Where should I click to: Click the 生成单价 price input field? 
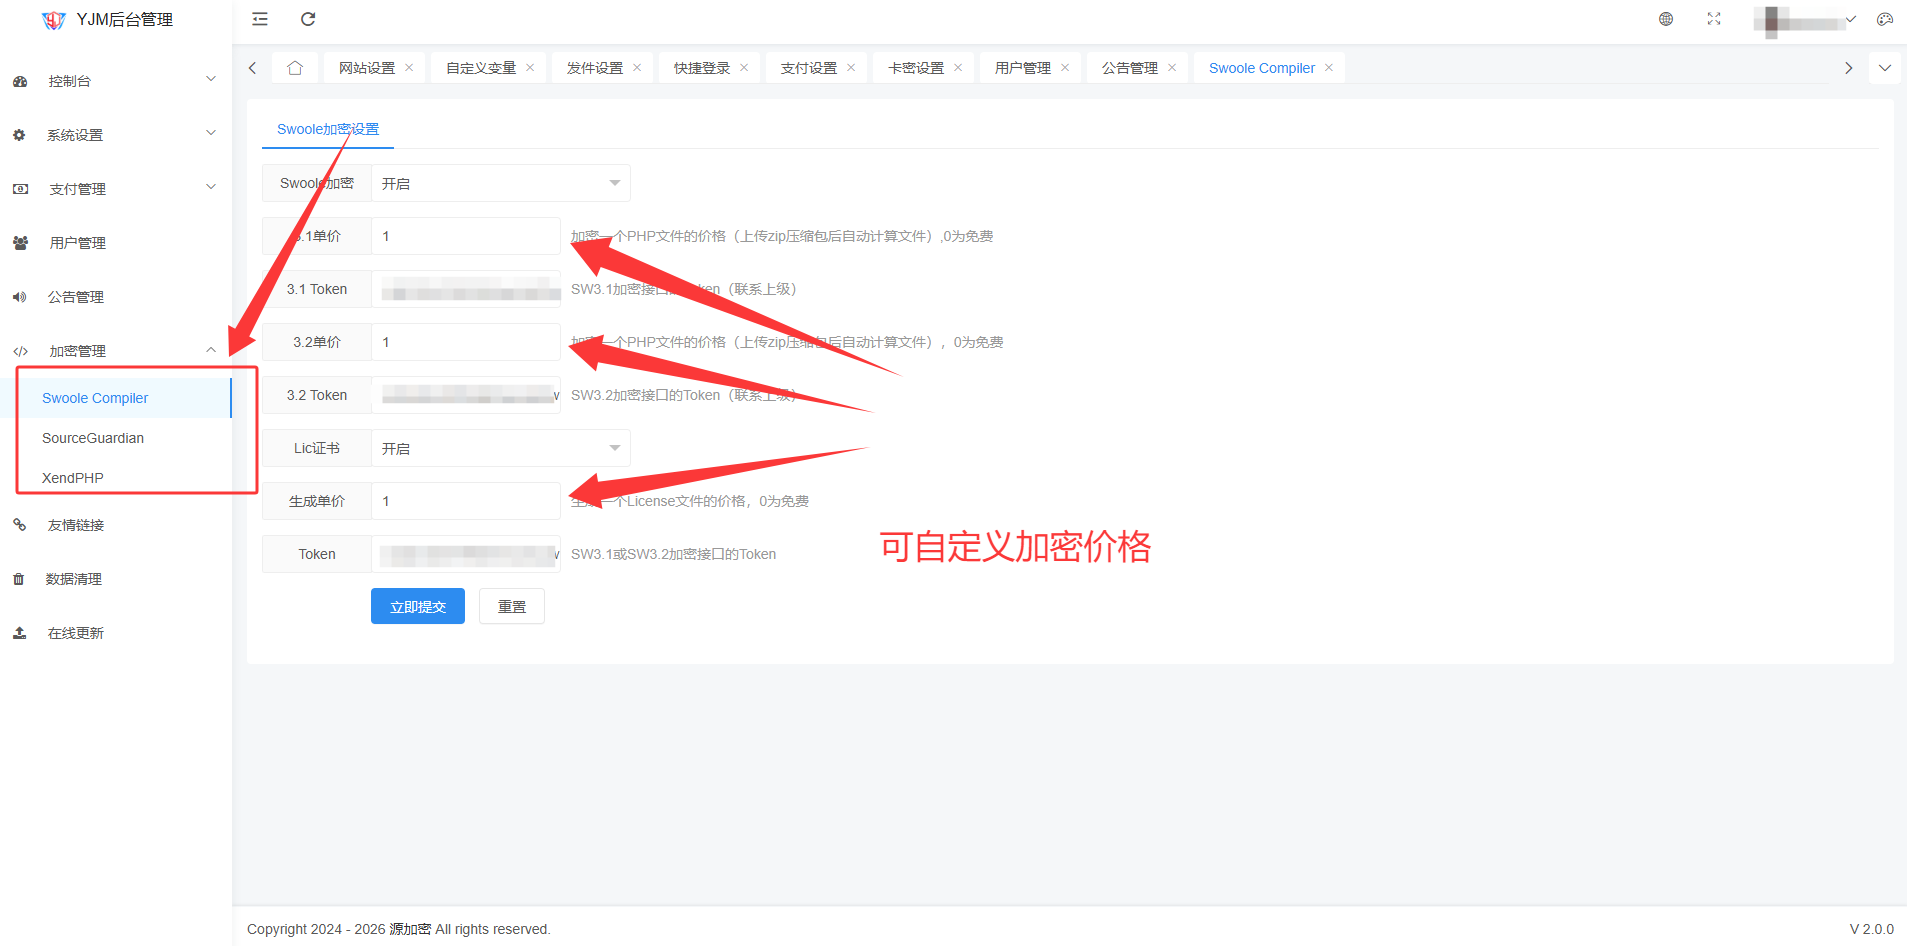pyautogui.click(x=465, y=501)
